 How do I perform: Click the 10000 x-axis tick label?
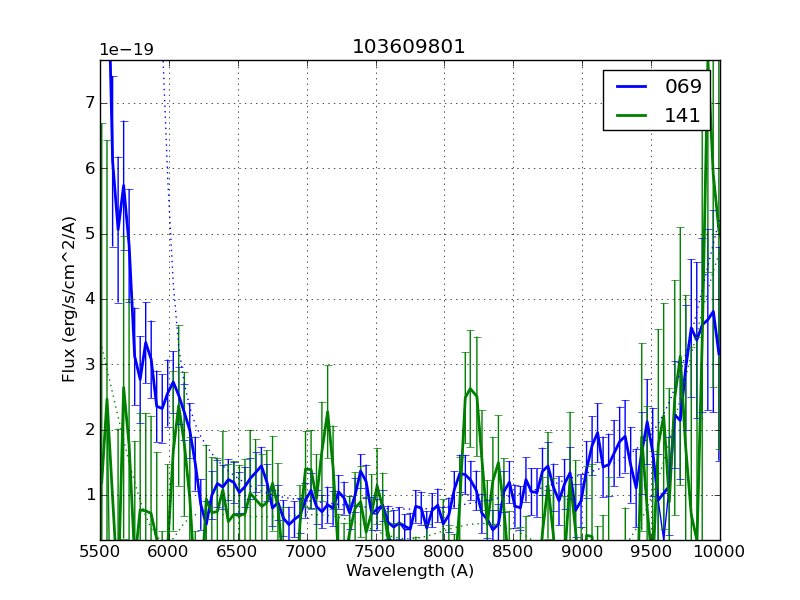pos(720,551)
